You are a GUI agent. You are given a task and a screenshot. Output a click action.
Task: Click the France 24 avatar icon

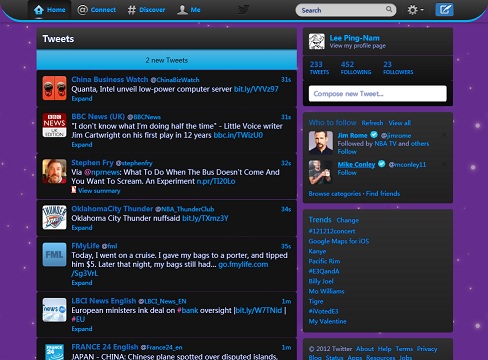pyautogui.click(x=54, y=352)
